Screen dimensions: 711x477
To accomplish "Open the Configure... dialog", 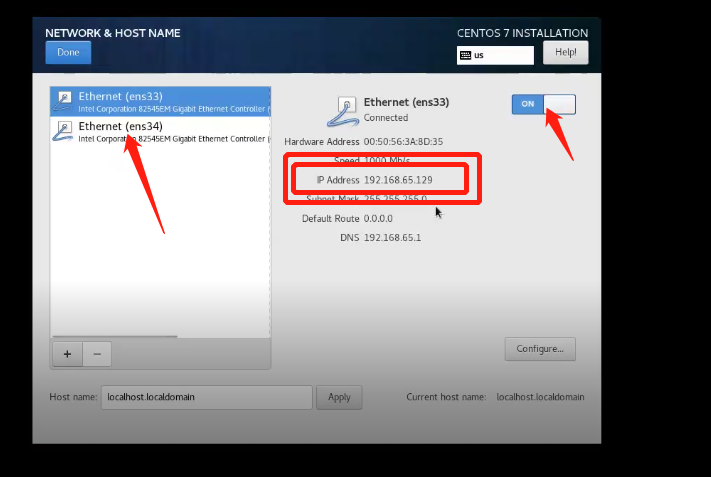I will click(x=540, y=349).
